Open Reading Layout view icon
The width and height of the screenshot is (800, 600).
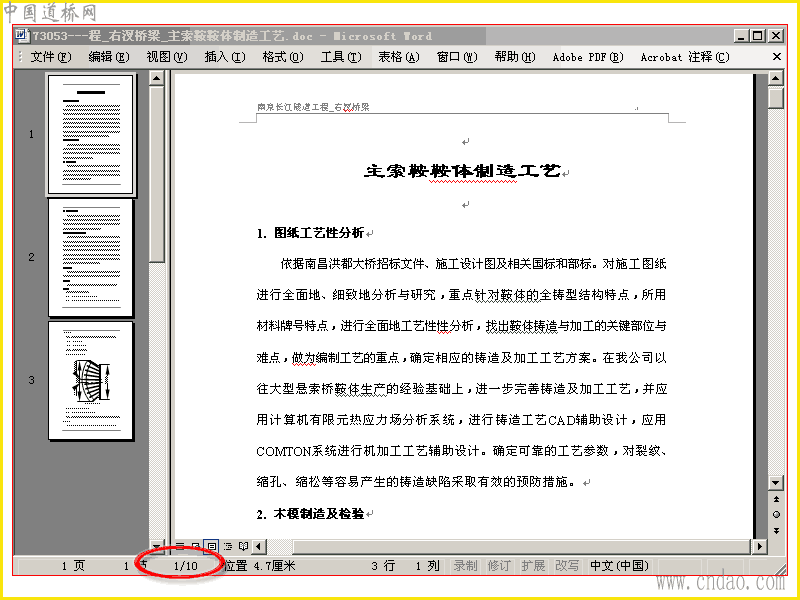point(243,546)
